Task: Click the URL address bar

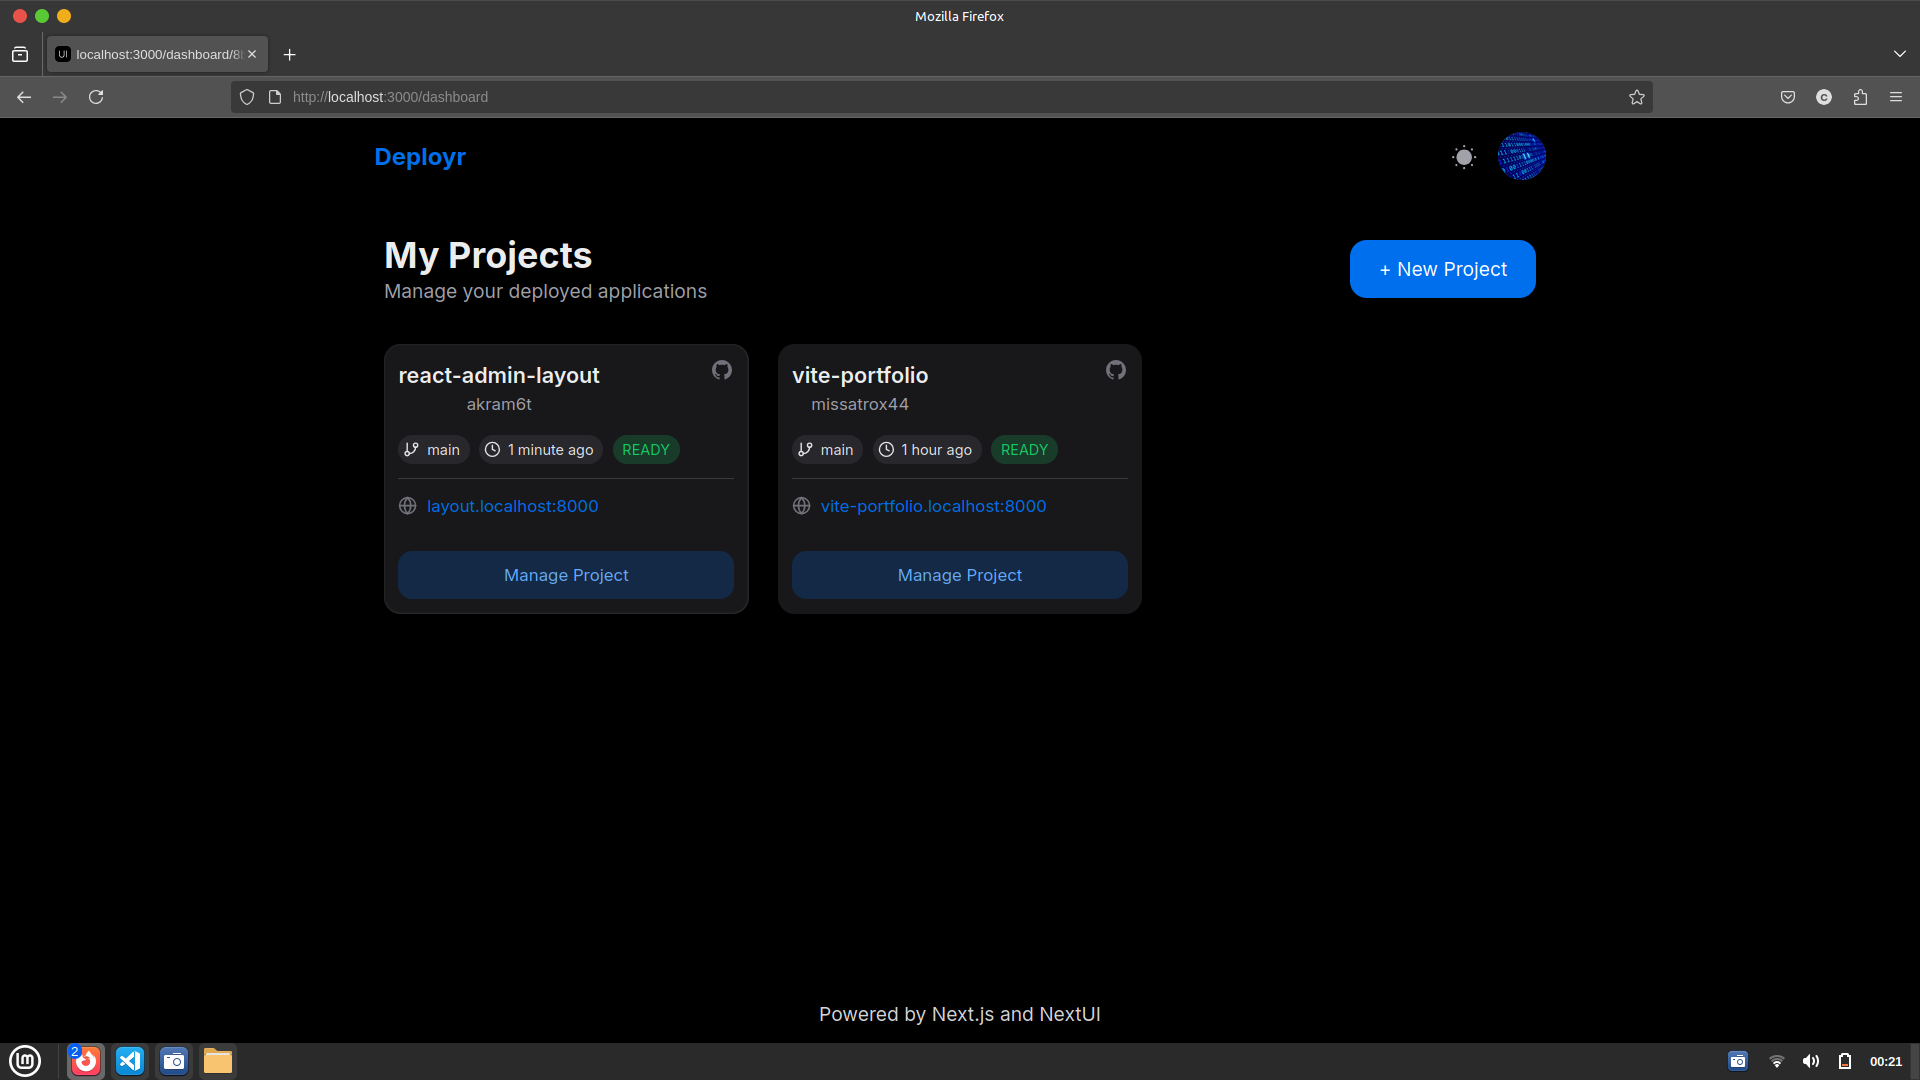Action: pos(900,97)
